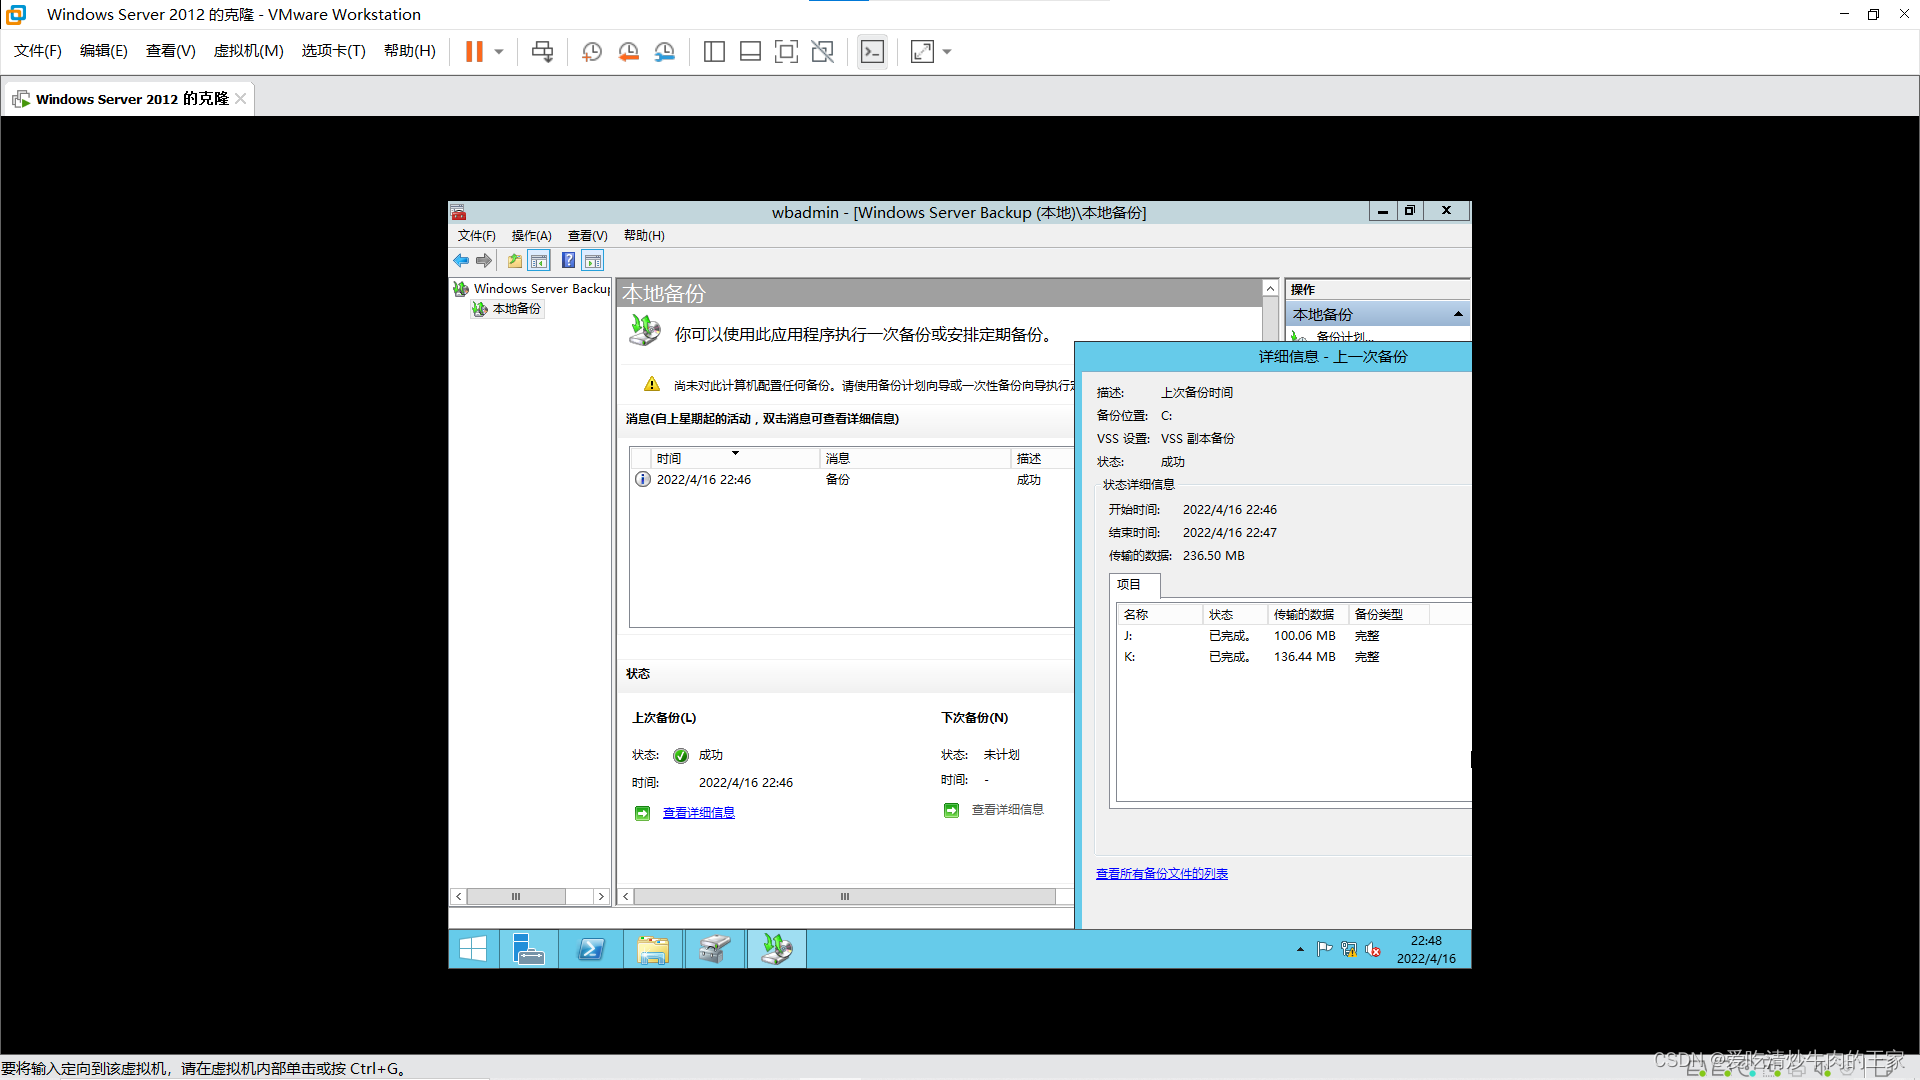The height and width of the screenshot is (1080, 1920).
Task: Click the Windows Start button
Action: 473,948
